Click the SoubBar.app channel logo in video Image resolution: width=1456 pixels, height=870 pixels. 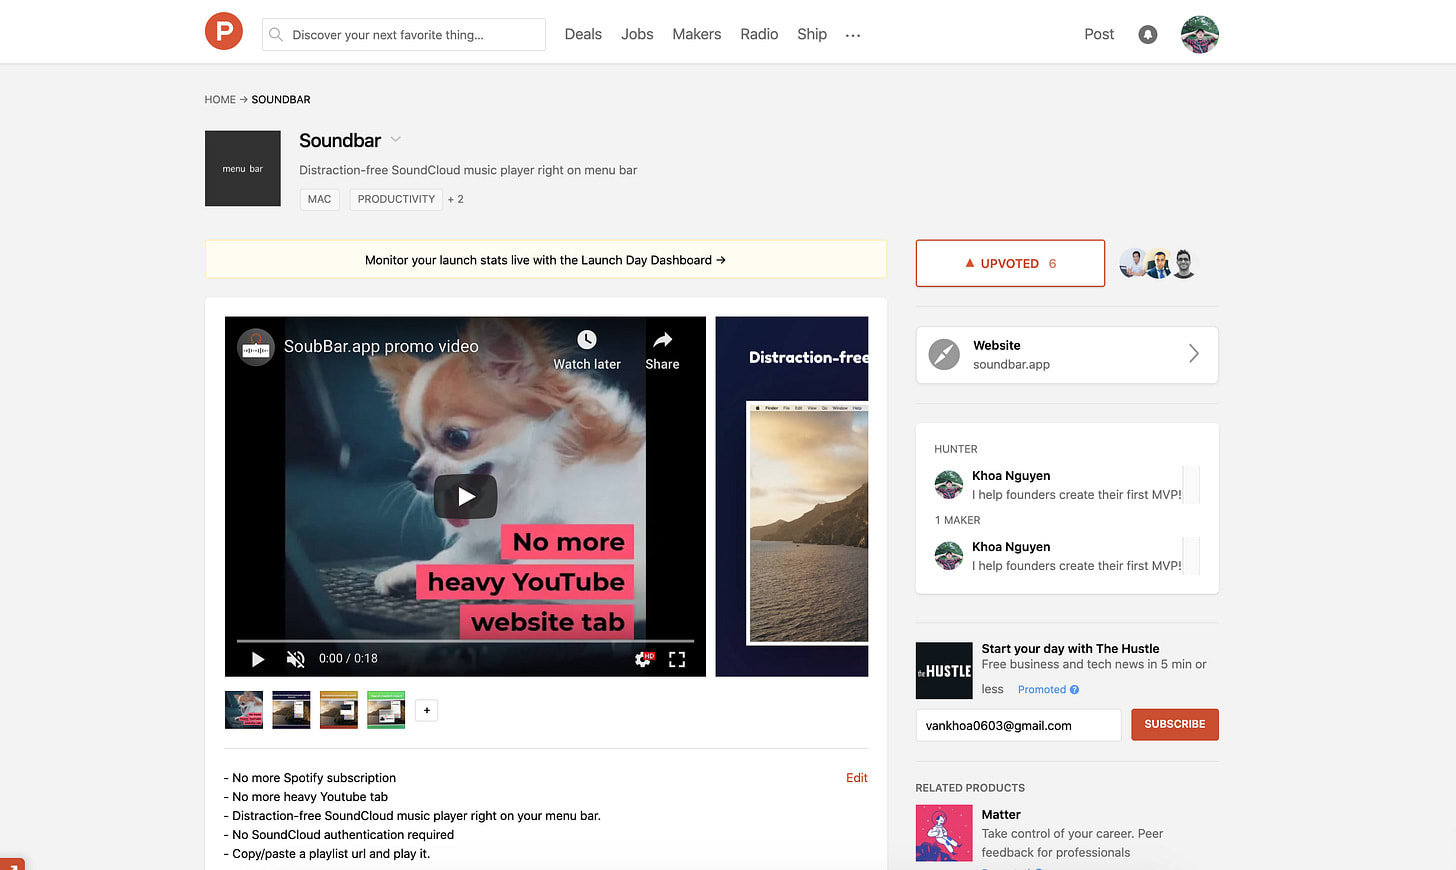click(256, 348)
